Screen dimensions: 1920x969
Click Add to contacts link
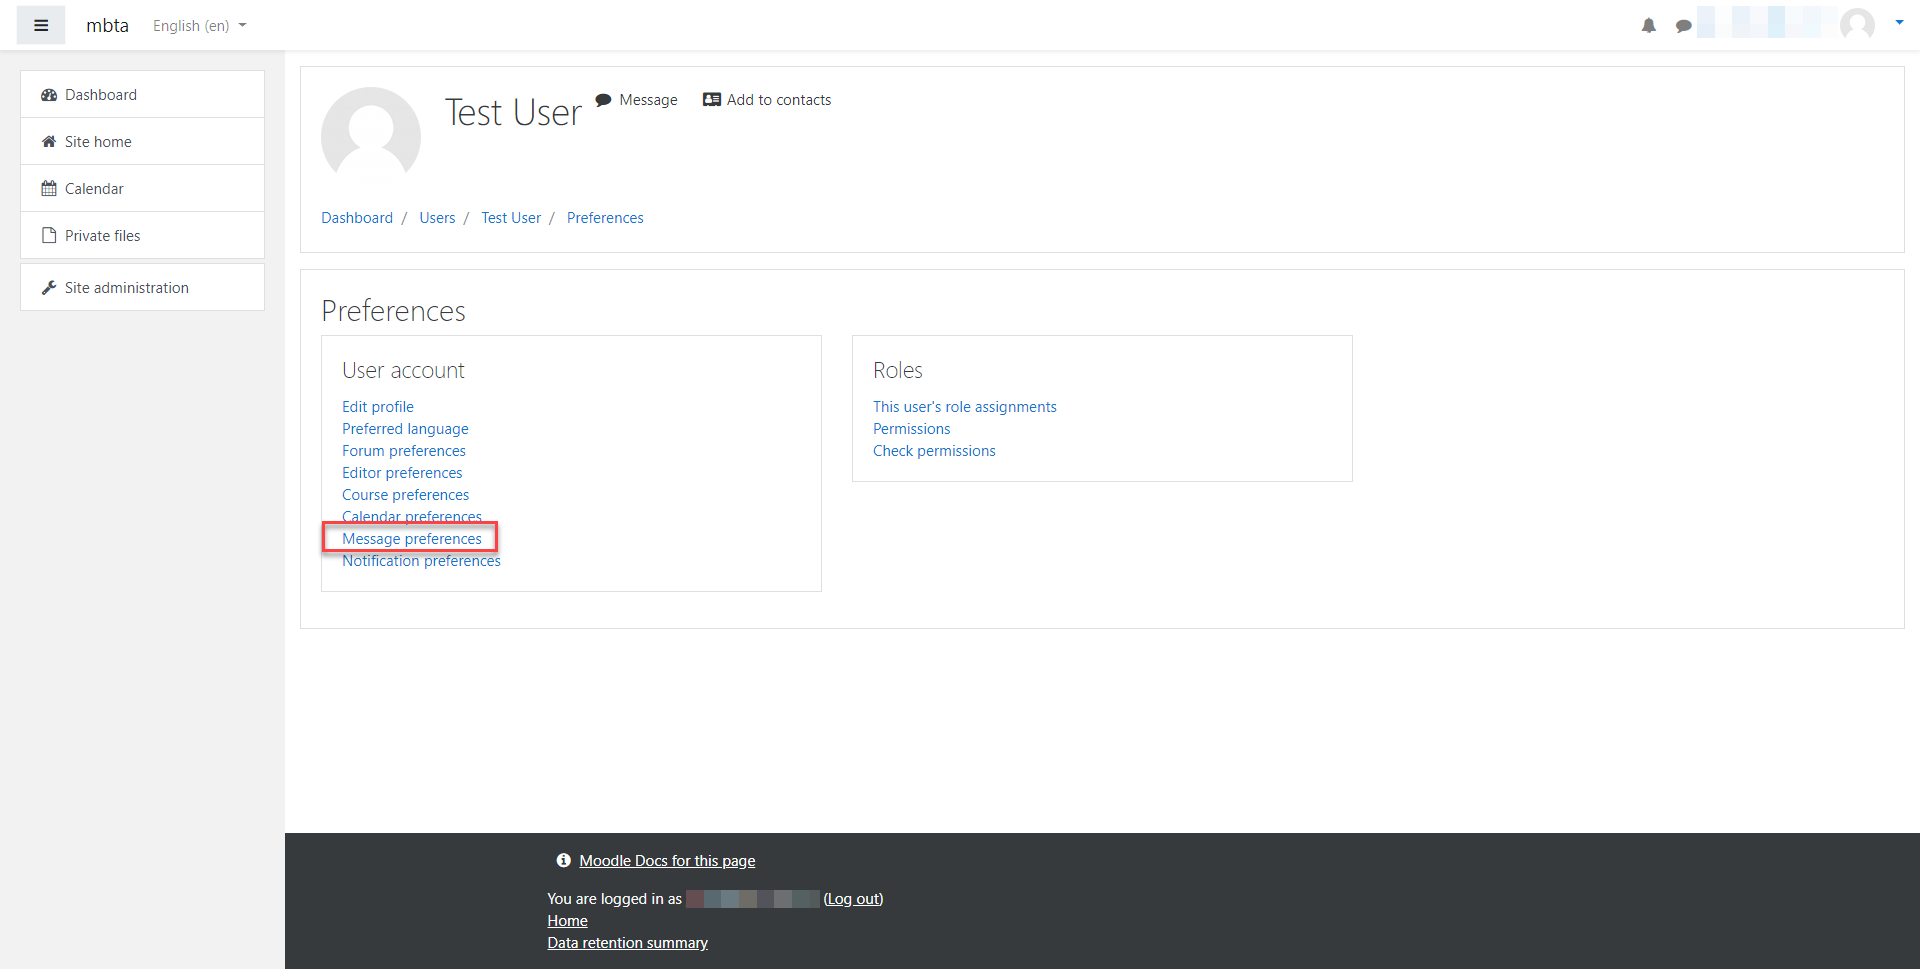(x=779, y=100)
